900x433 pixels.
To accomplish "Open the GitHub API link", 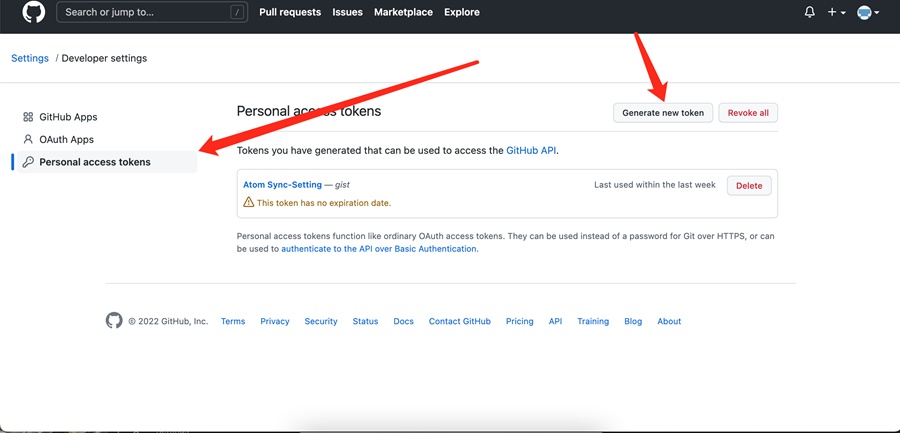I will coord(531,150).
